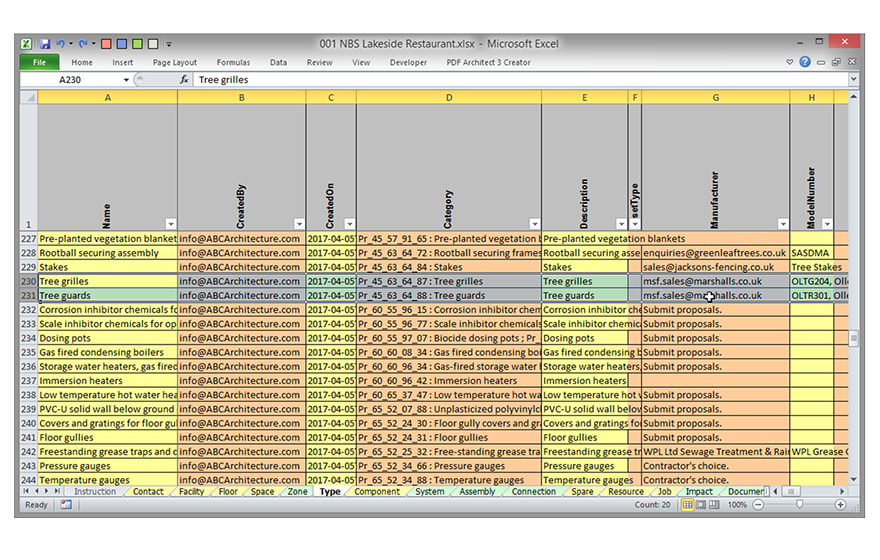The height and width of the screenshot is (560, 880).
Task: Switch to the Instruction sheet tab
Action: tap(95, 492)
